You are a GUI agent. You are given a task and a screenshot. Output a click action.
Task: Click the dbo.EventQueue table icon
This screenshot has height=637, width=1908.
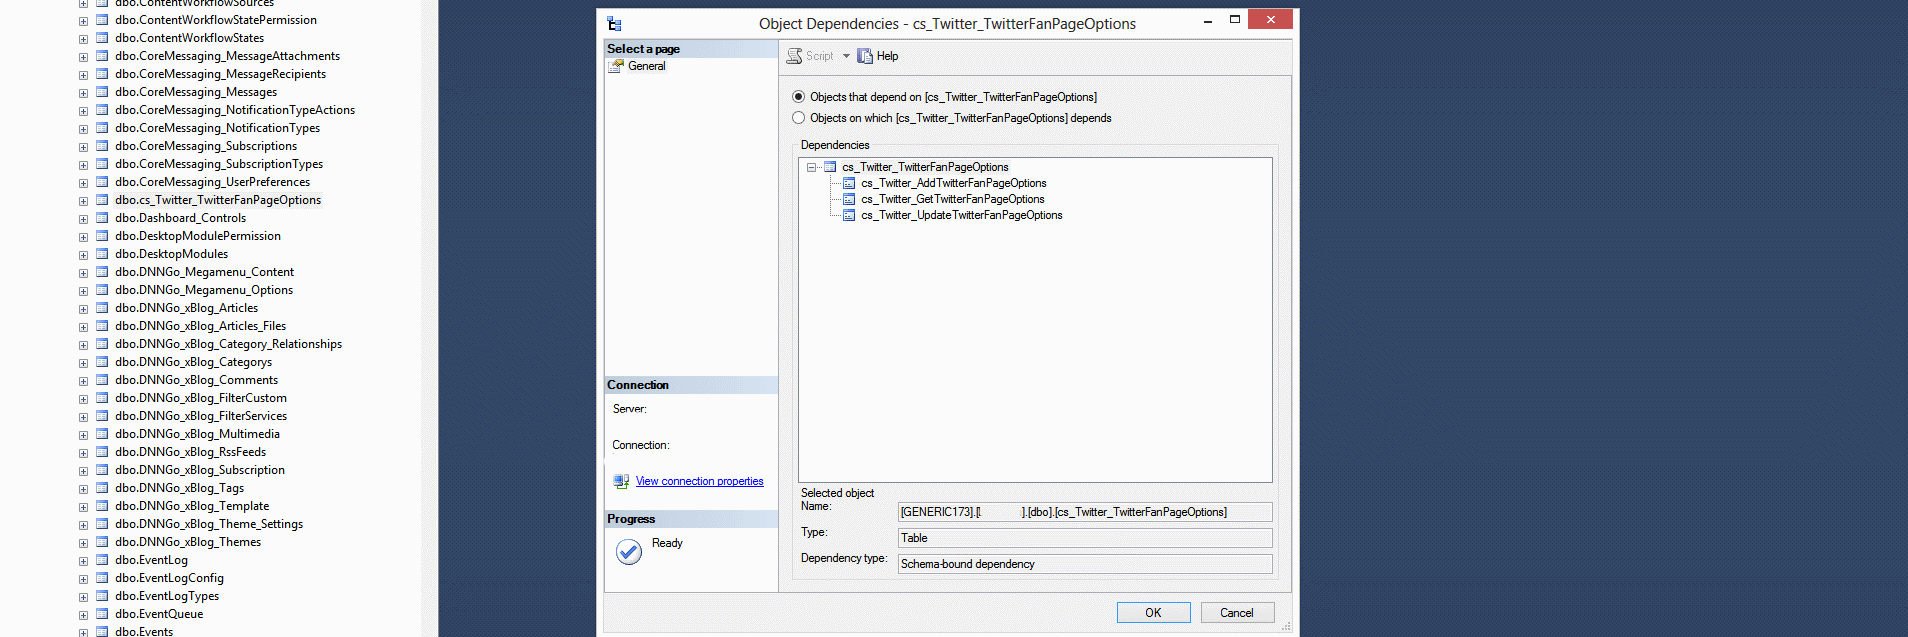click(102, 614)
